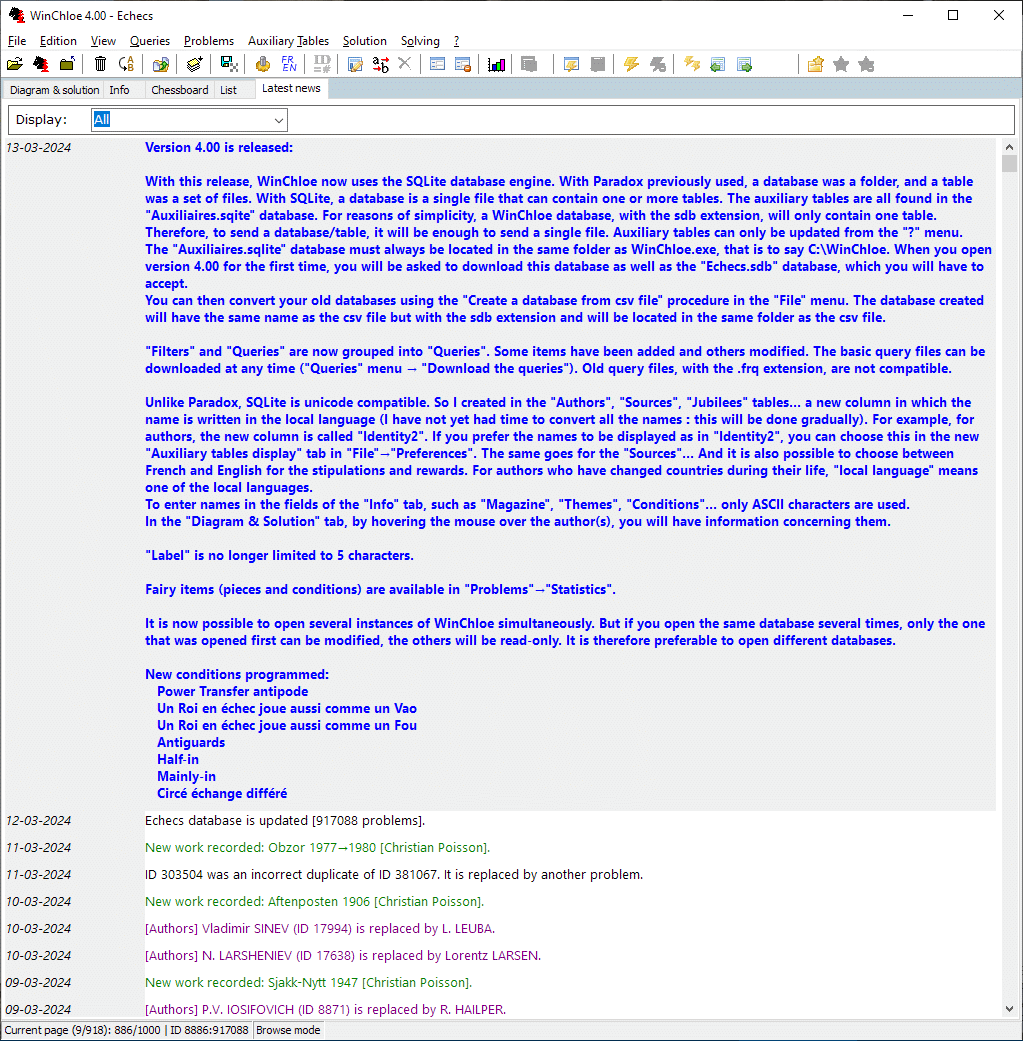Image resolution: width=1023 pixels, height=1041 pixels.
Task: Click the N. LARSHENIEV authors entry
Action: tap(343, 956)
